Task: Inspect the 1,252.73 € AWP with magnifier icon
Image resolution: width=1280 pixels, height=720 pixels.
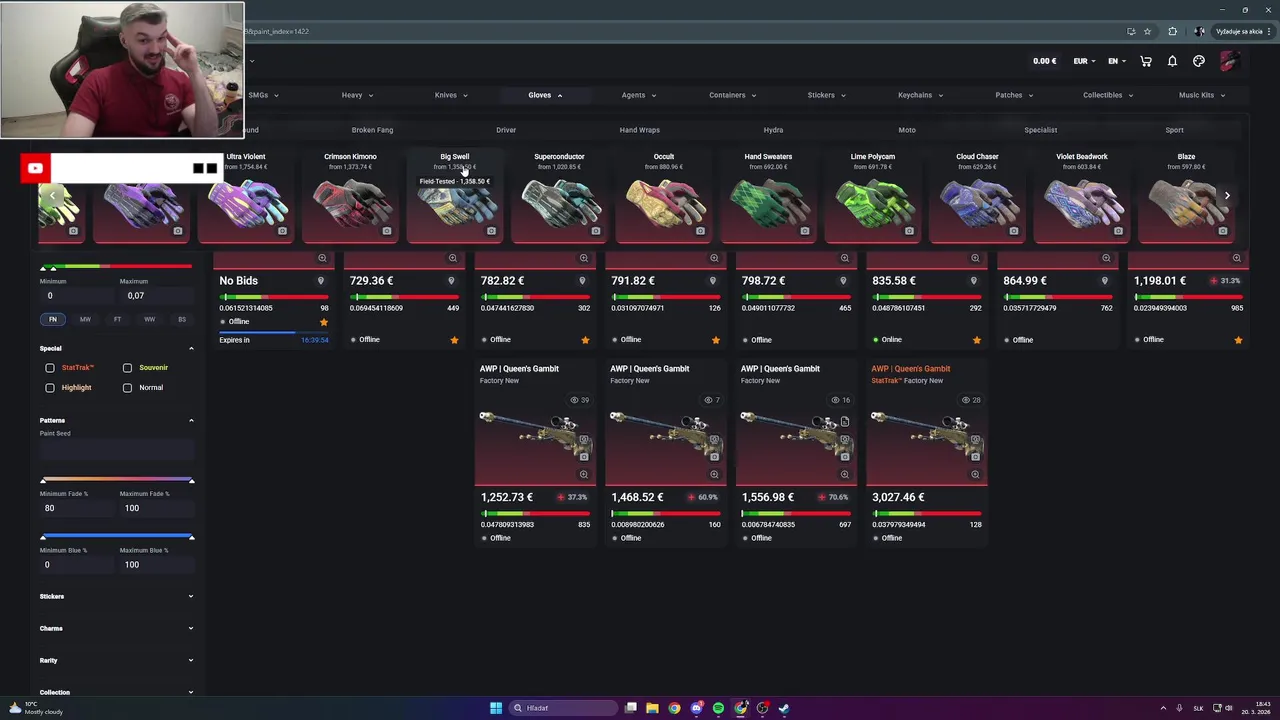Action: click(x=584, y=474)
